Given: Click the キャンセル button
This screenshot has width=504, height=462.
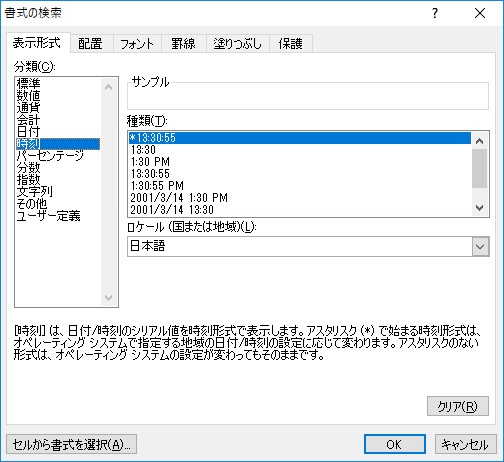Looking at the screenshot, I should [x=465, y=444].
